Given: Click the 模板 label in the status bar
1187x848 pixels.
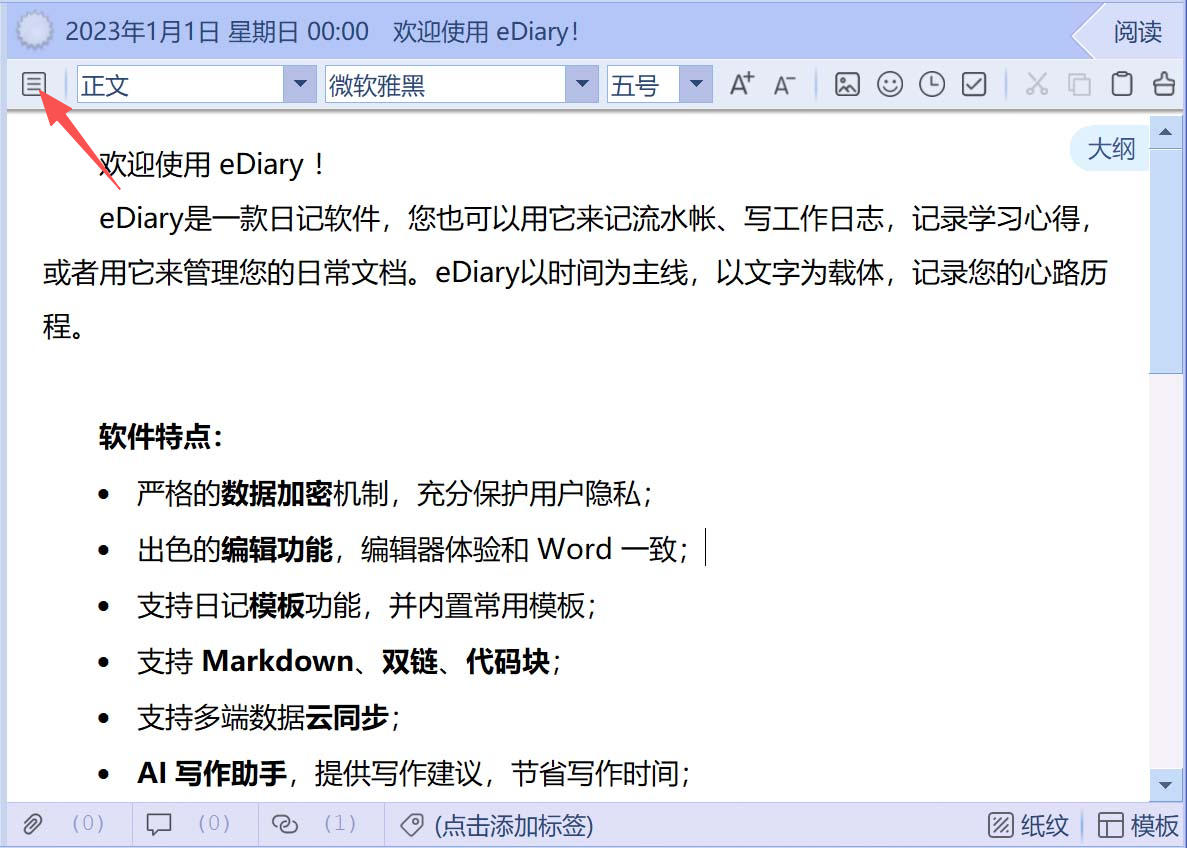Looking at the screenshot, I should click(1154, 825).
